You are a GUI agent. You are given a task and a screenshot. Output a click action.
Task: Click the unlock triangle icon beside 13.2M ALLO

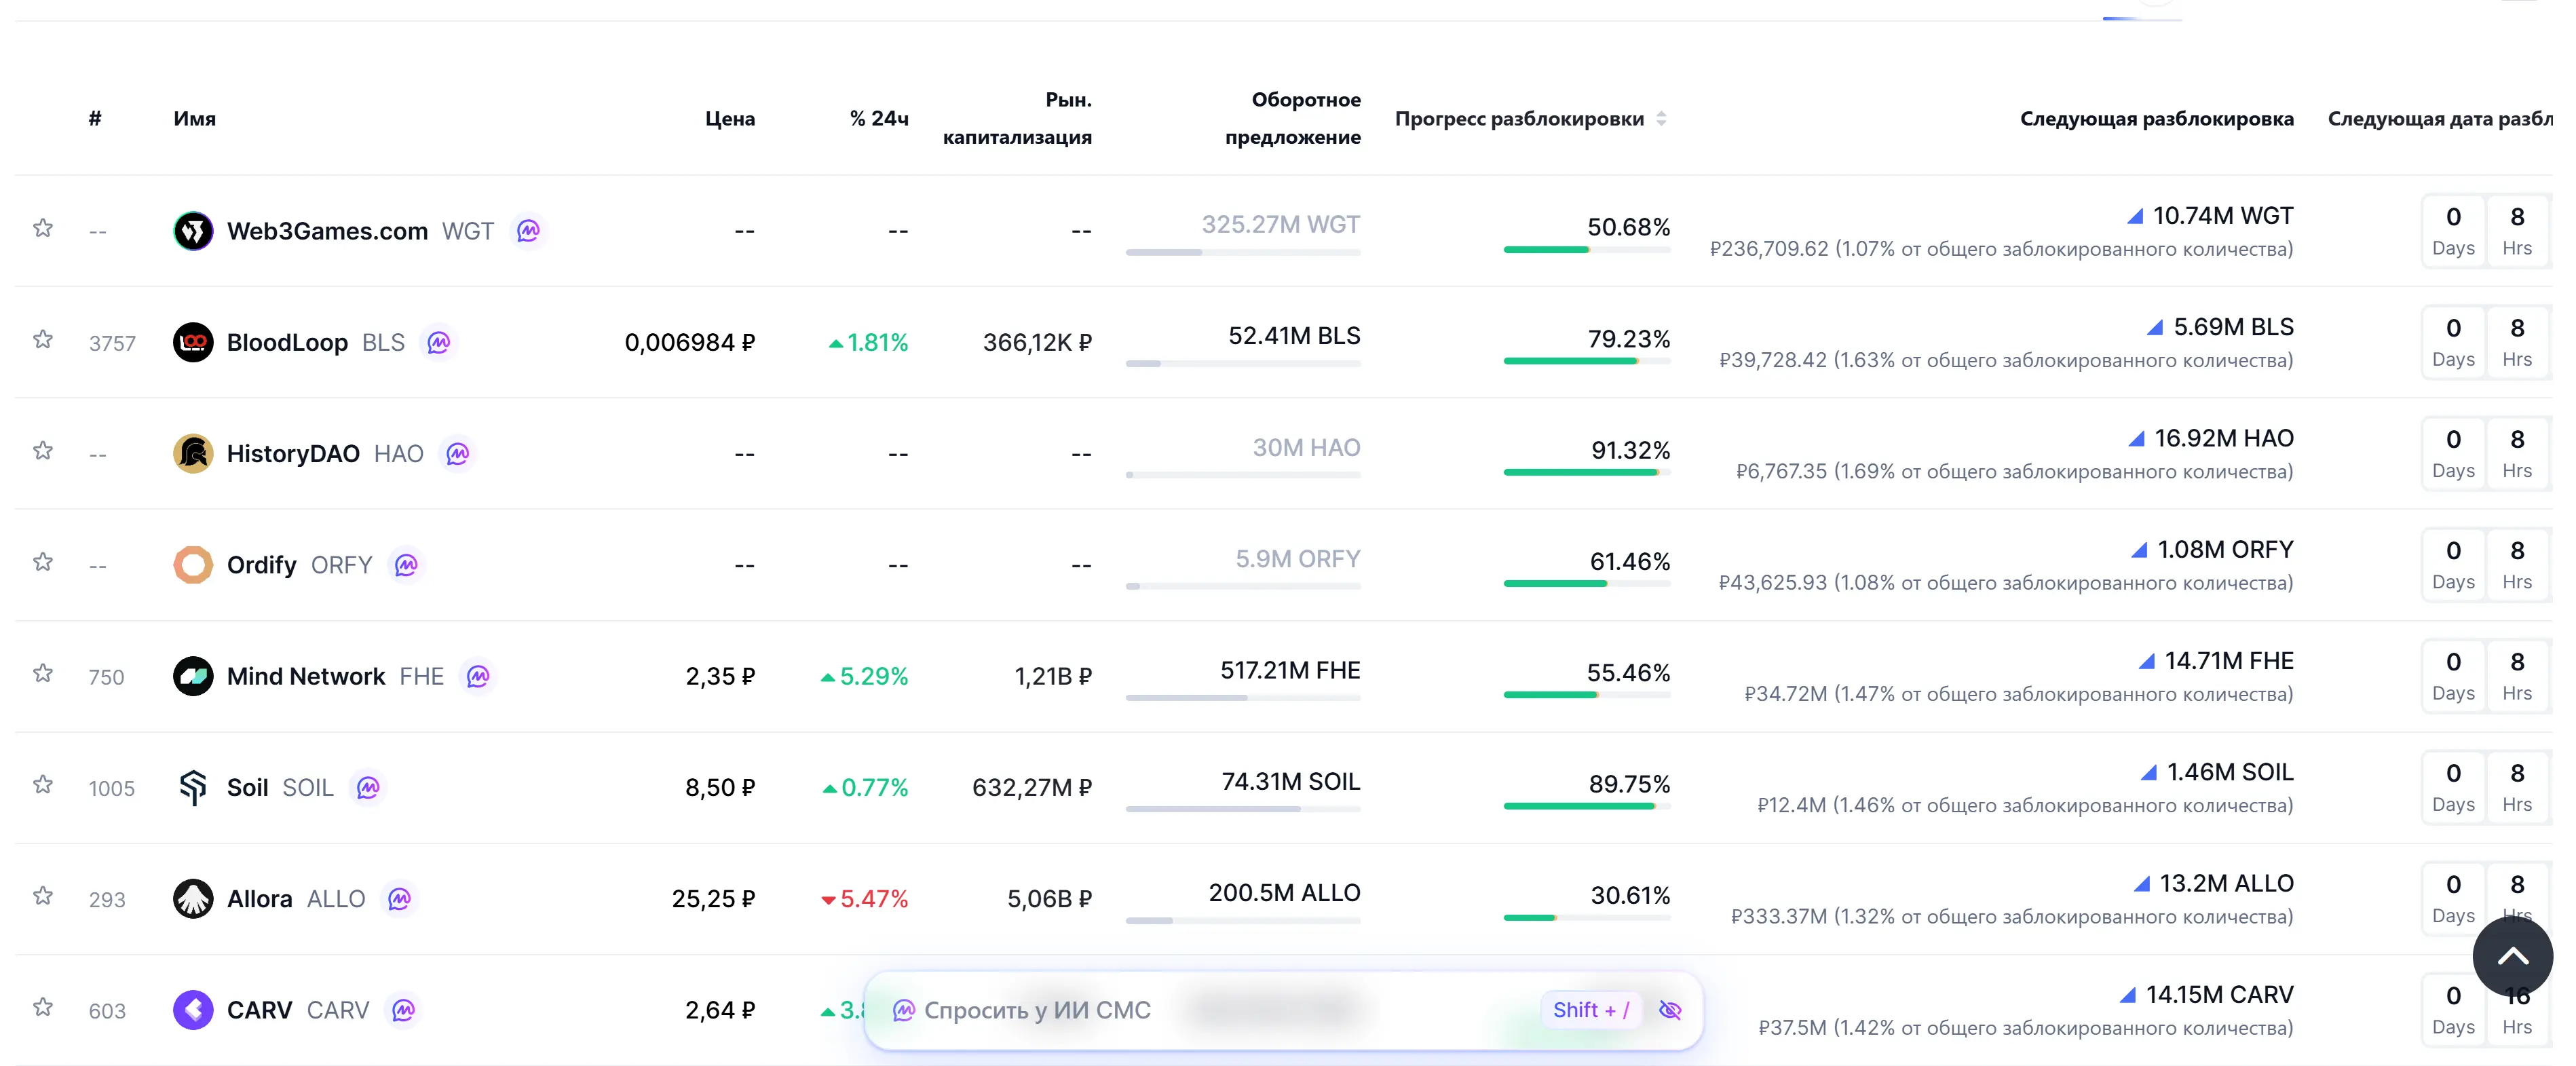[x=2142, y=883]
